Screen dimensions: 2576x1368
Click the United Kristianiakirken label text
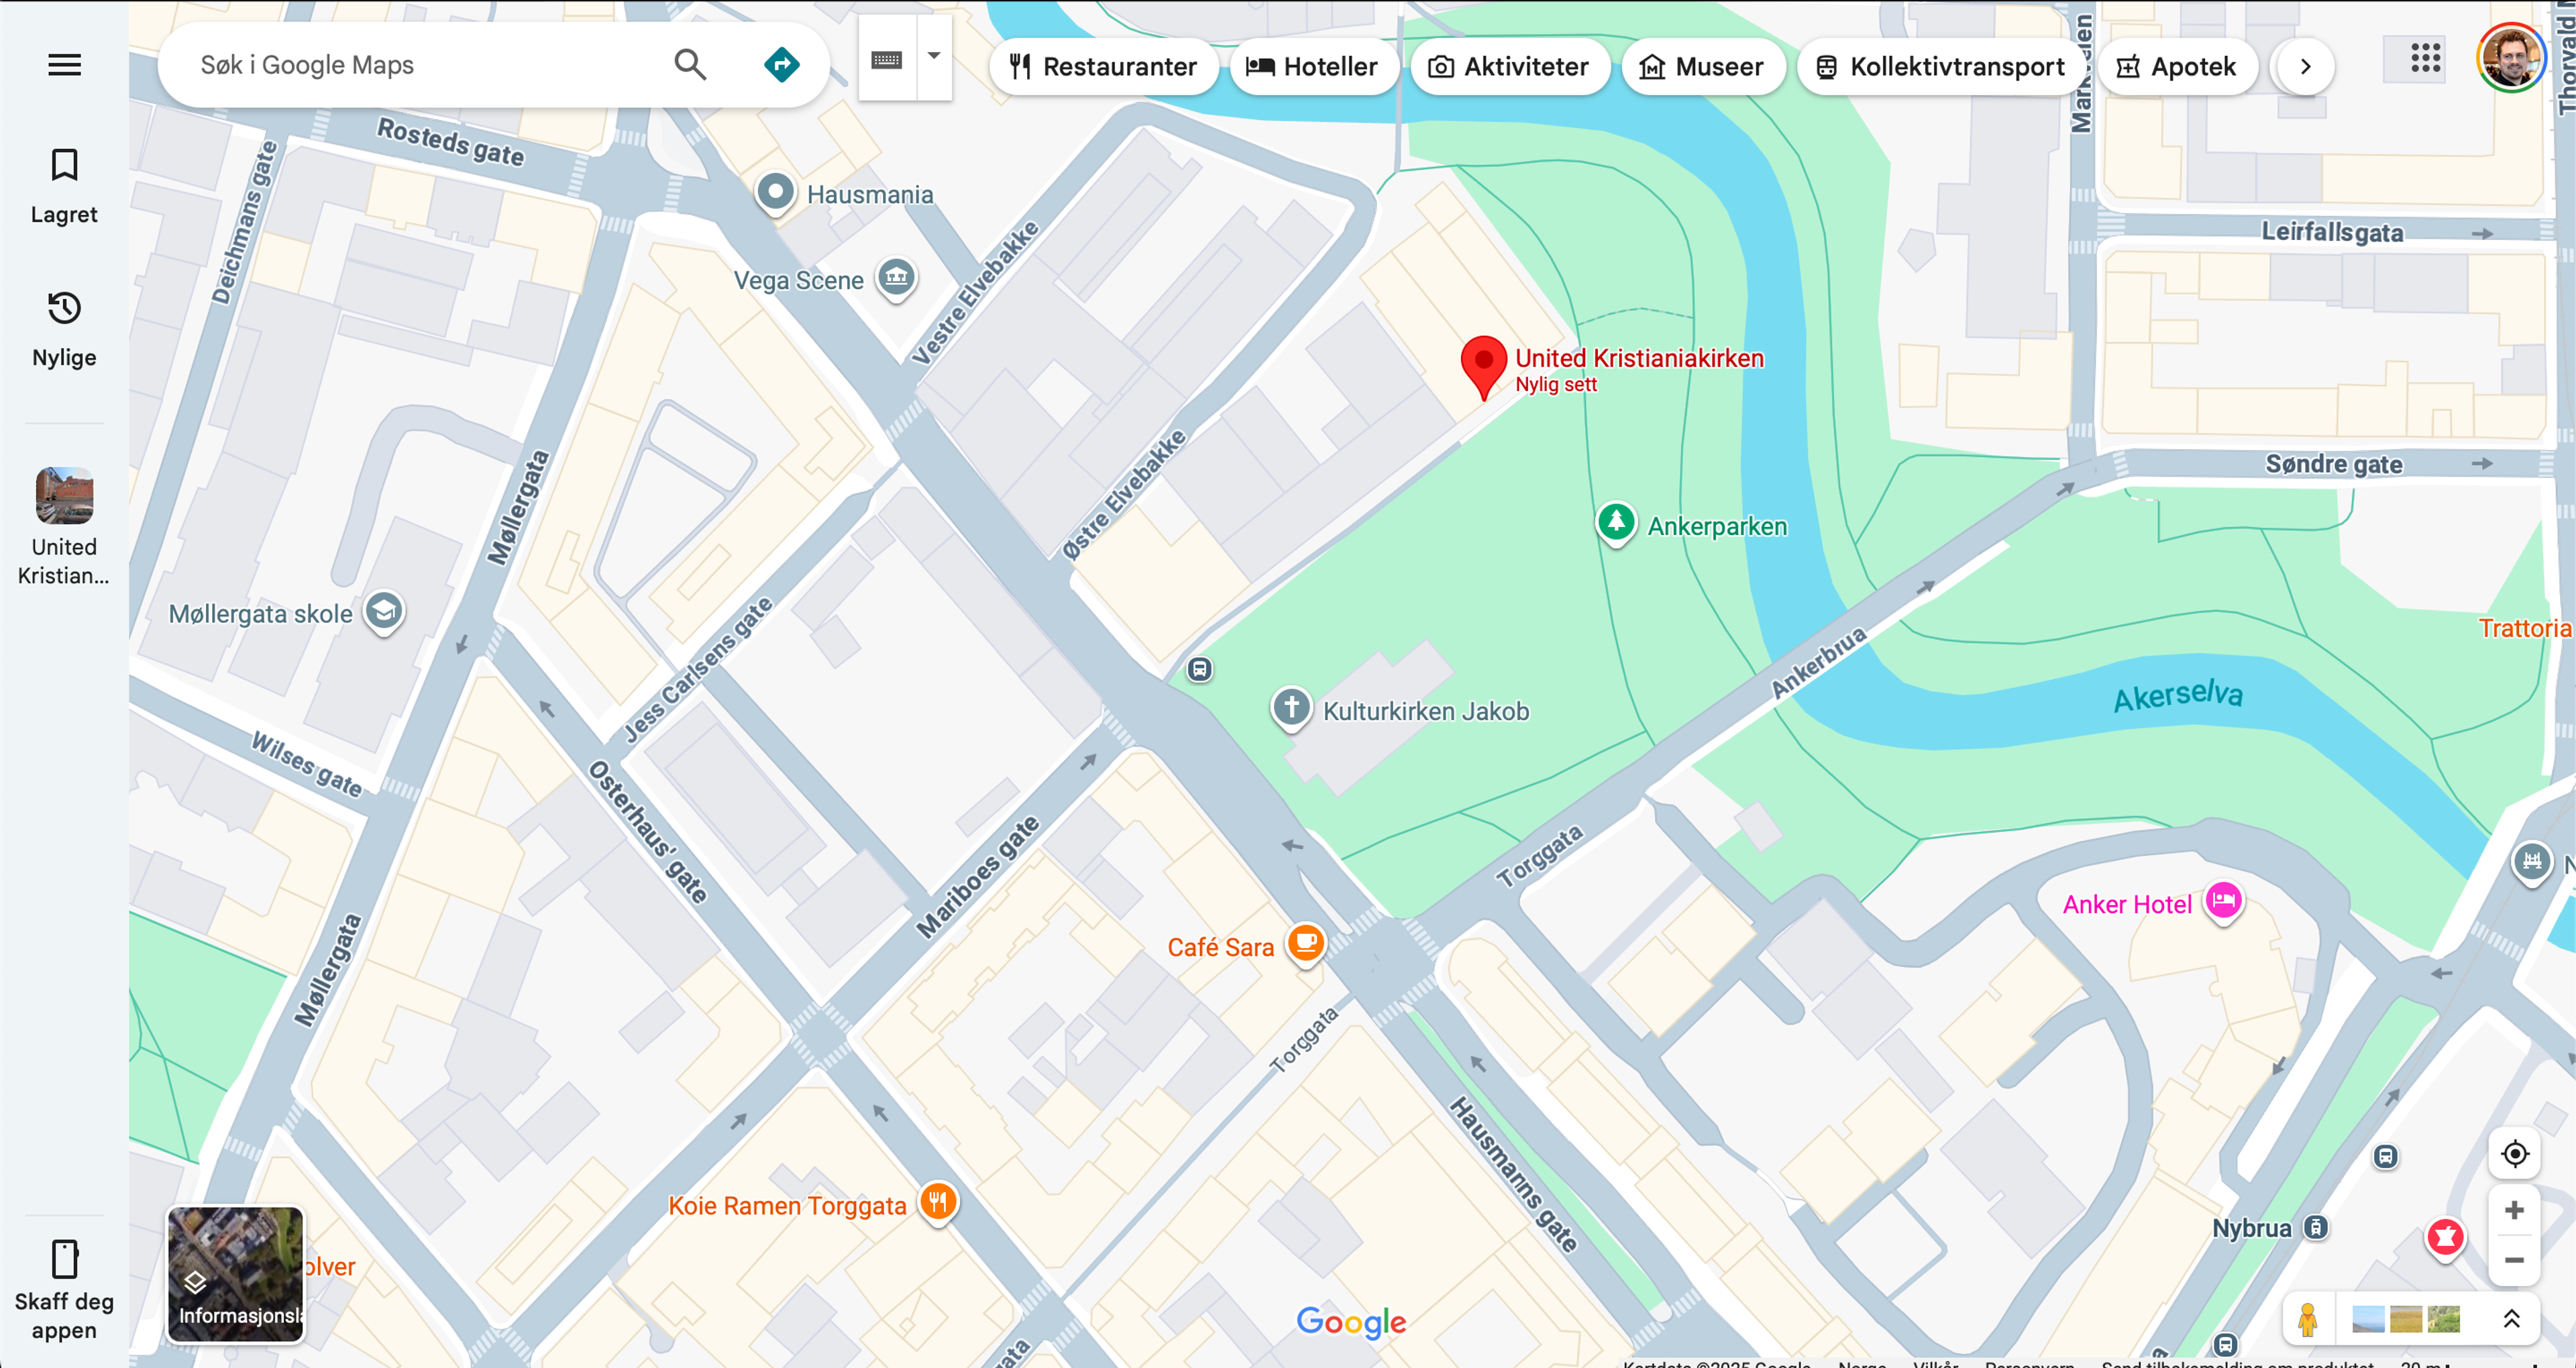point(1639,358)
